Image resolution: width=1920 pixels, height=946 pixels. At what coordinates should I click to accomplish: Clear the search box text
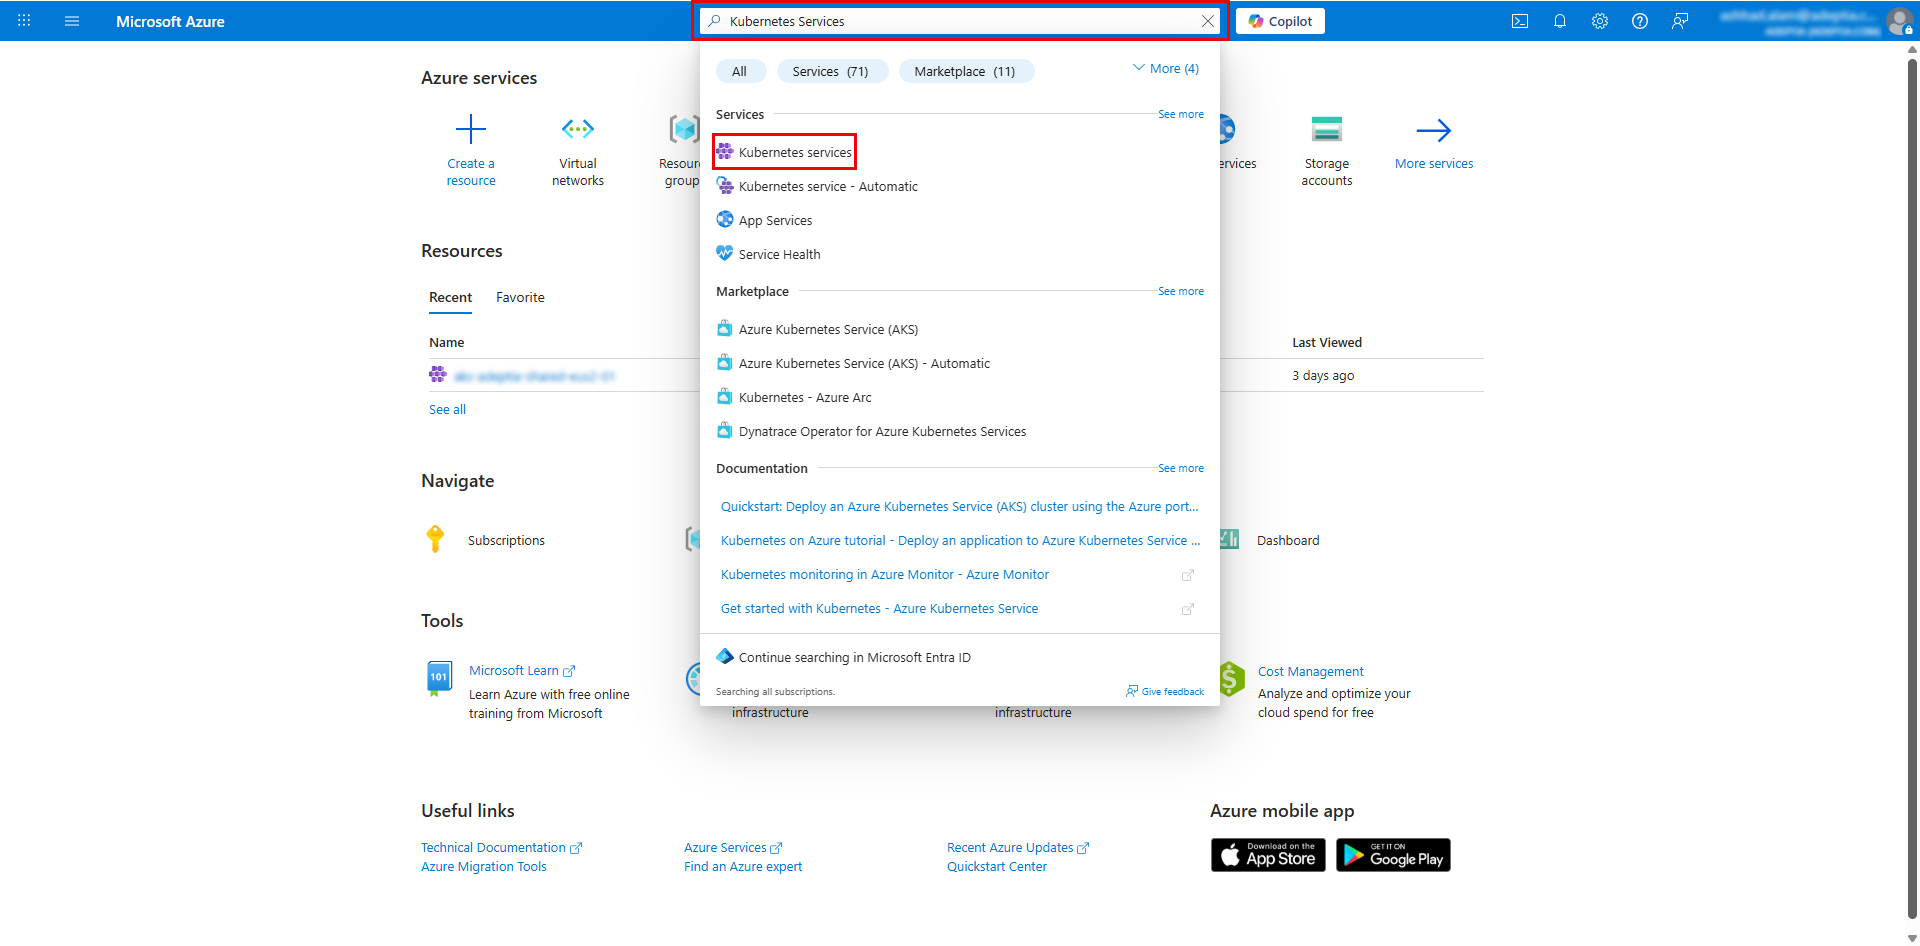click(x=1208, y=21)
